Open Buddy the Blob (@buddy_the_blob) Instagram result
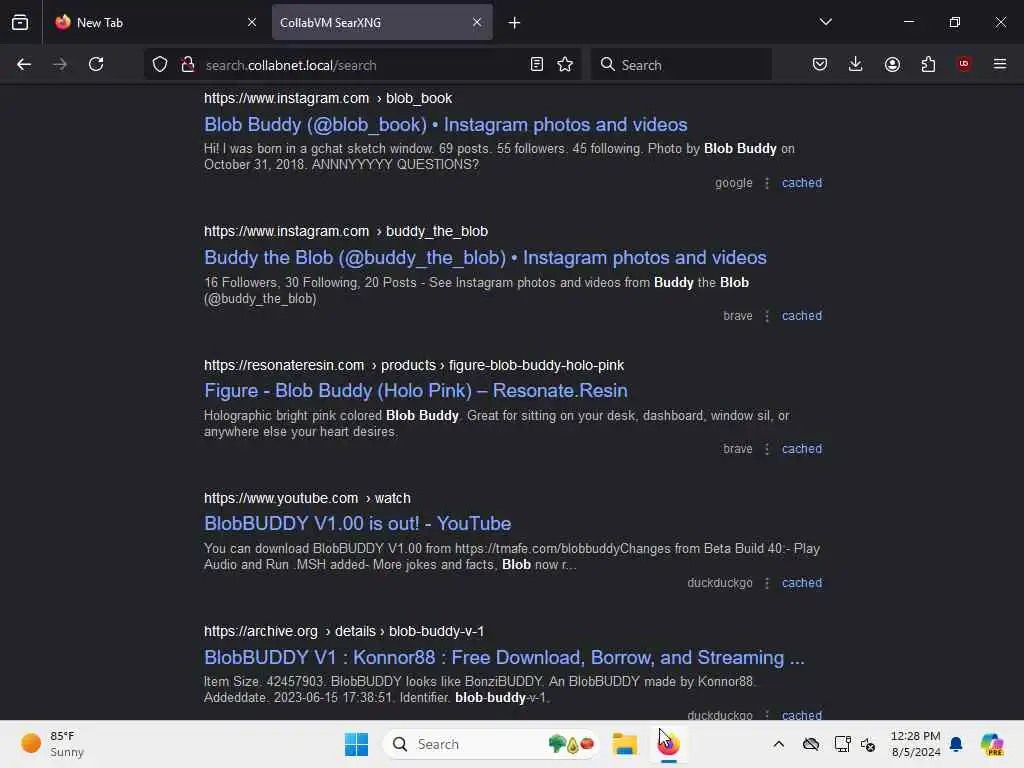1024x768 pixels. (485, 258)
